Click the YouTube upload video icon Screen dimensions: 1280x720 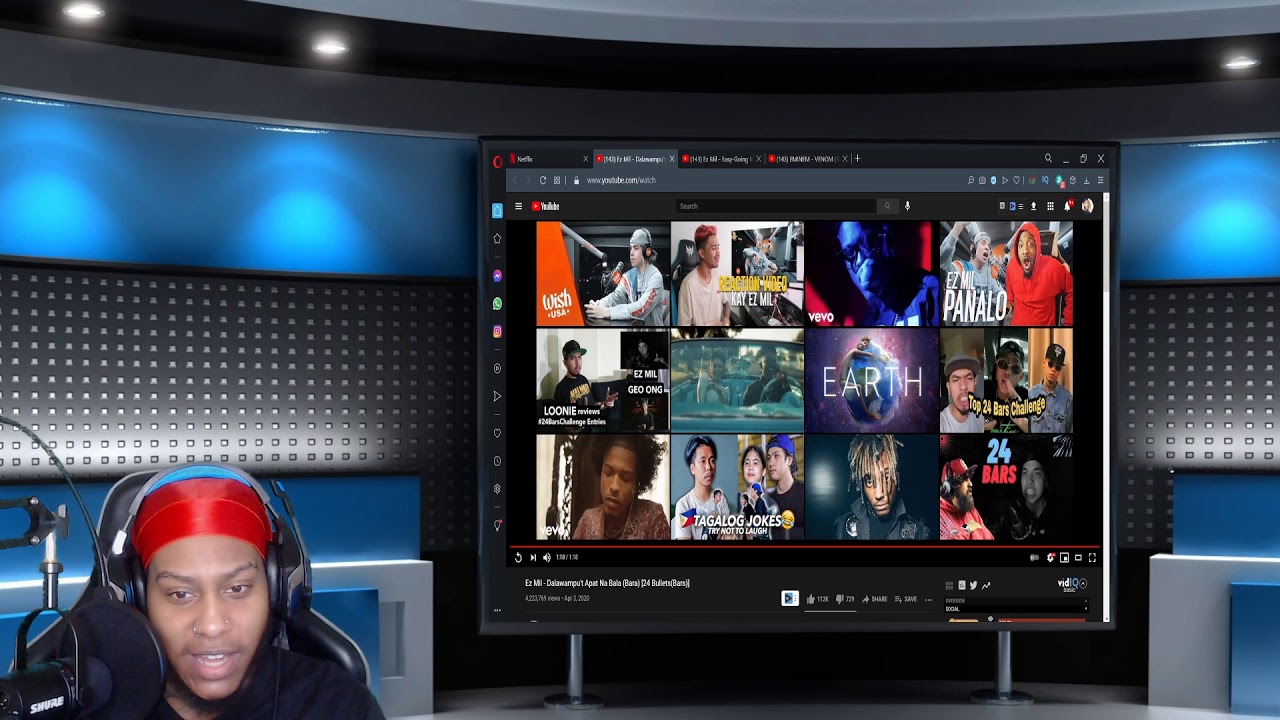click(1033, 206)
